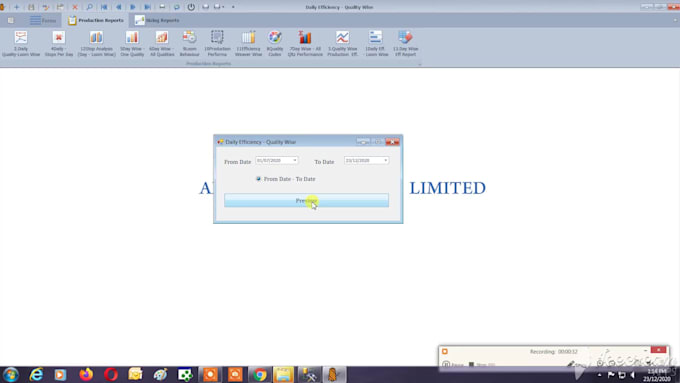Open Day Wise All Qlty Performance report
This screenshot has width=680, height=383.
(305, 44)
